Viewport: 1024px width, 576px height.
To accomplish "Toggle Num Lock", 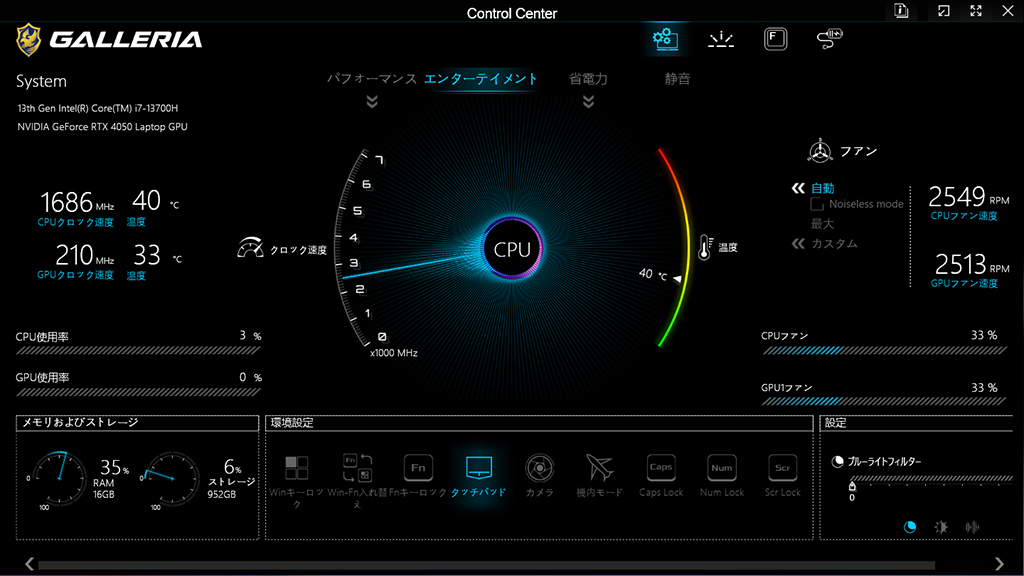I will pyautogui.click(x=722, y=468).
